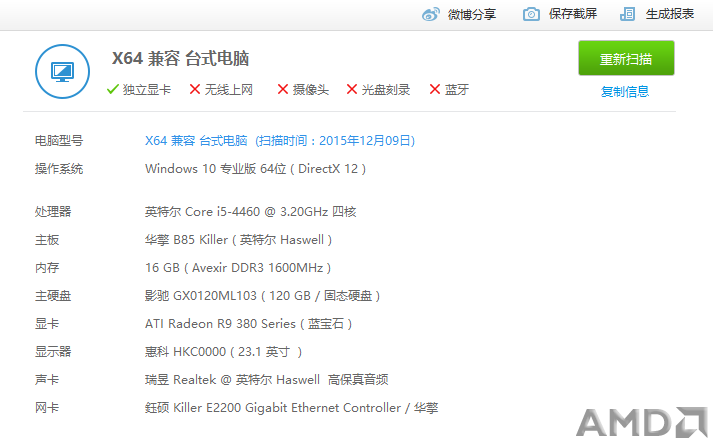This screenshot has width=713, height=443.
Task: Click the 光盘刻录 feature label
Action: [x=386, y=90]
